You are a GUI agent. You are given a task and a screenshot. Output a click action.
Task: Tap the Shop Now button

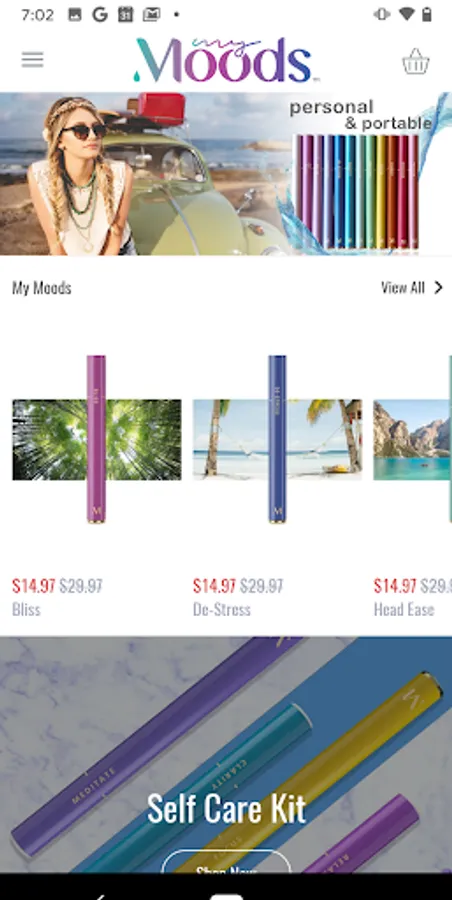click(x=226, y=864)
